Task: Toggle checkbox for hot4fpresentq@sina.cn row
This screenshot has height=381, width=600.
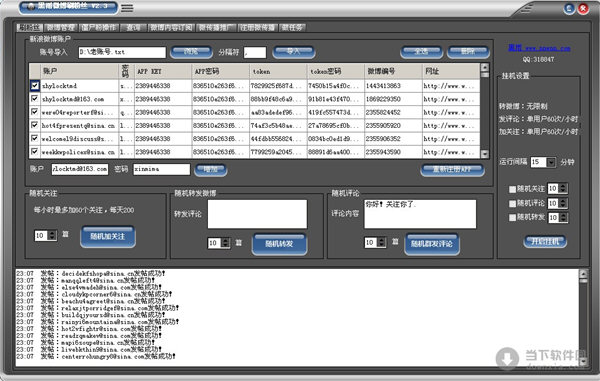Action: [x=34, y=125]
